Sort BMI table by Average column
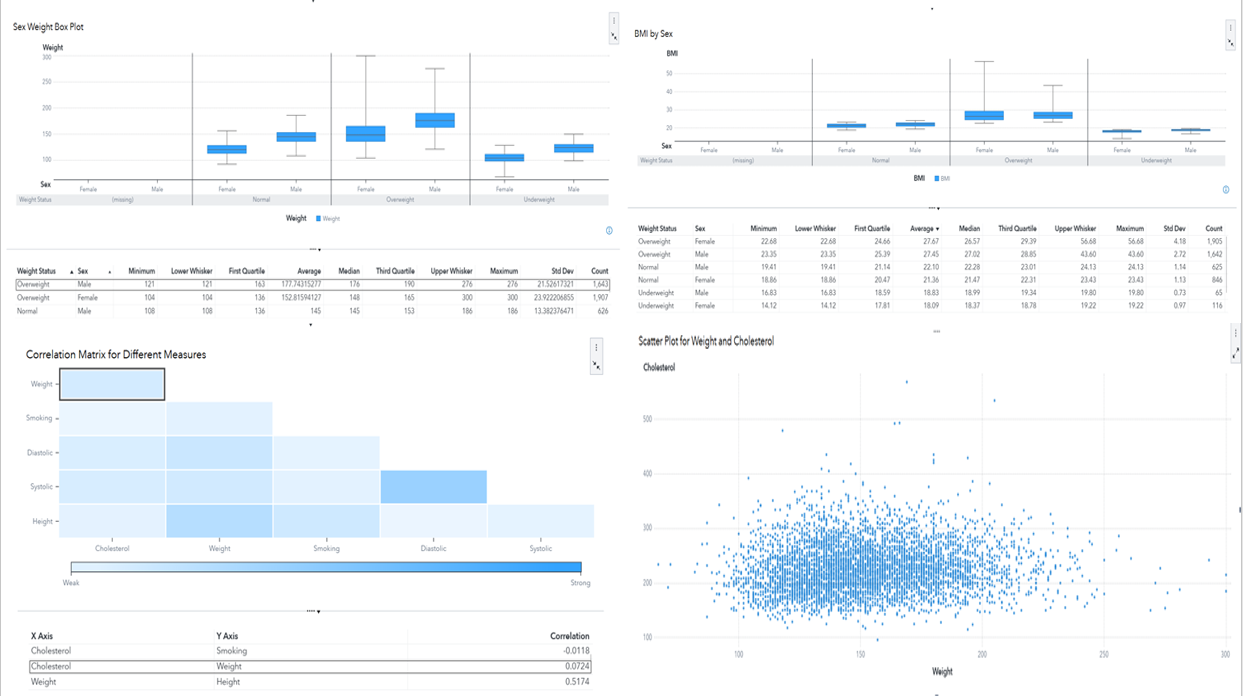The height and width of the screenshot is (696, 1243). [923, 229]
